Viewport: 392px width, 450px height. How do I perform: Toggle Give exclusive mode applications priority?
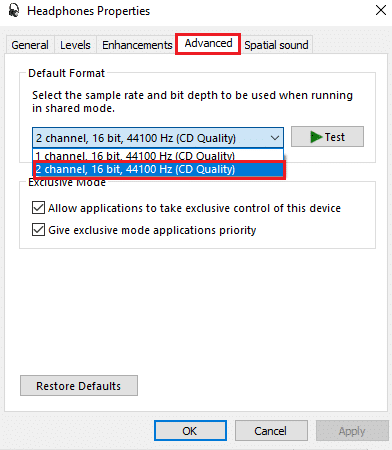[x=38, y=230]
